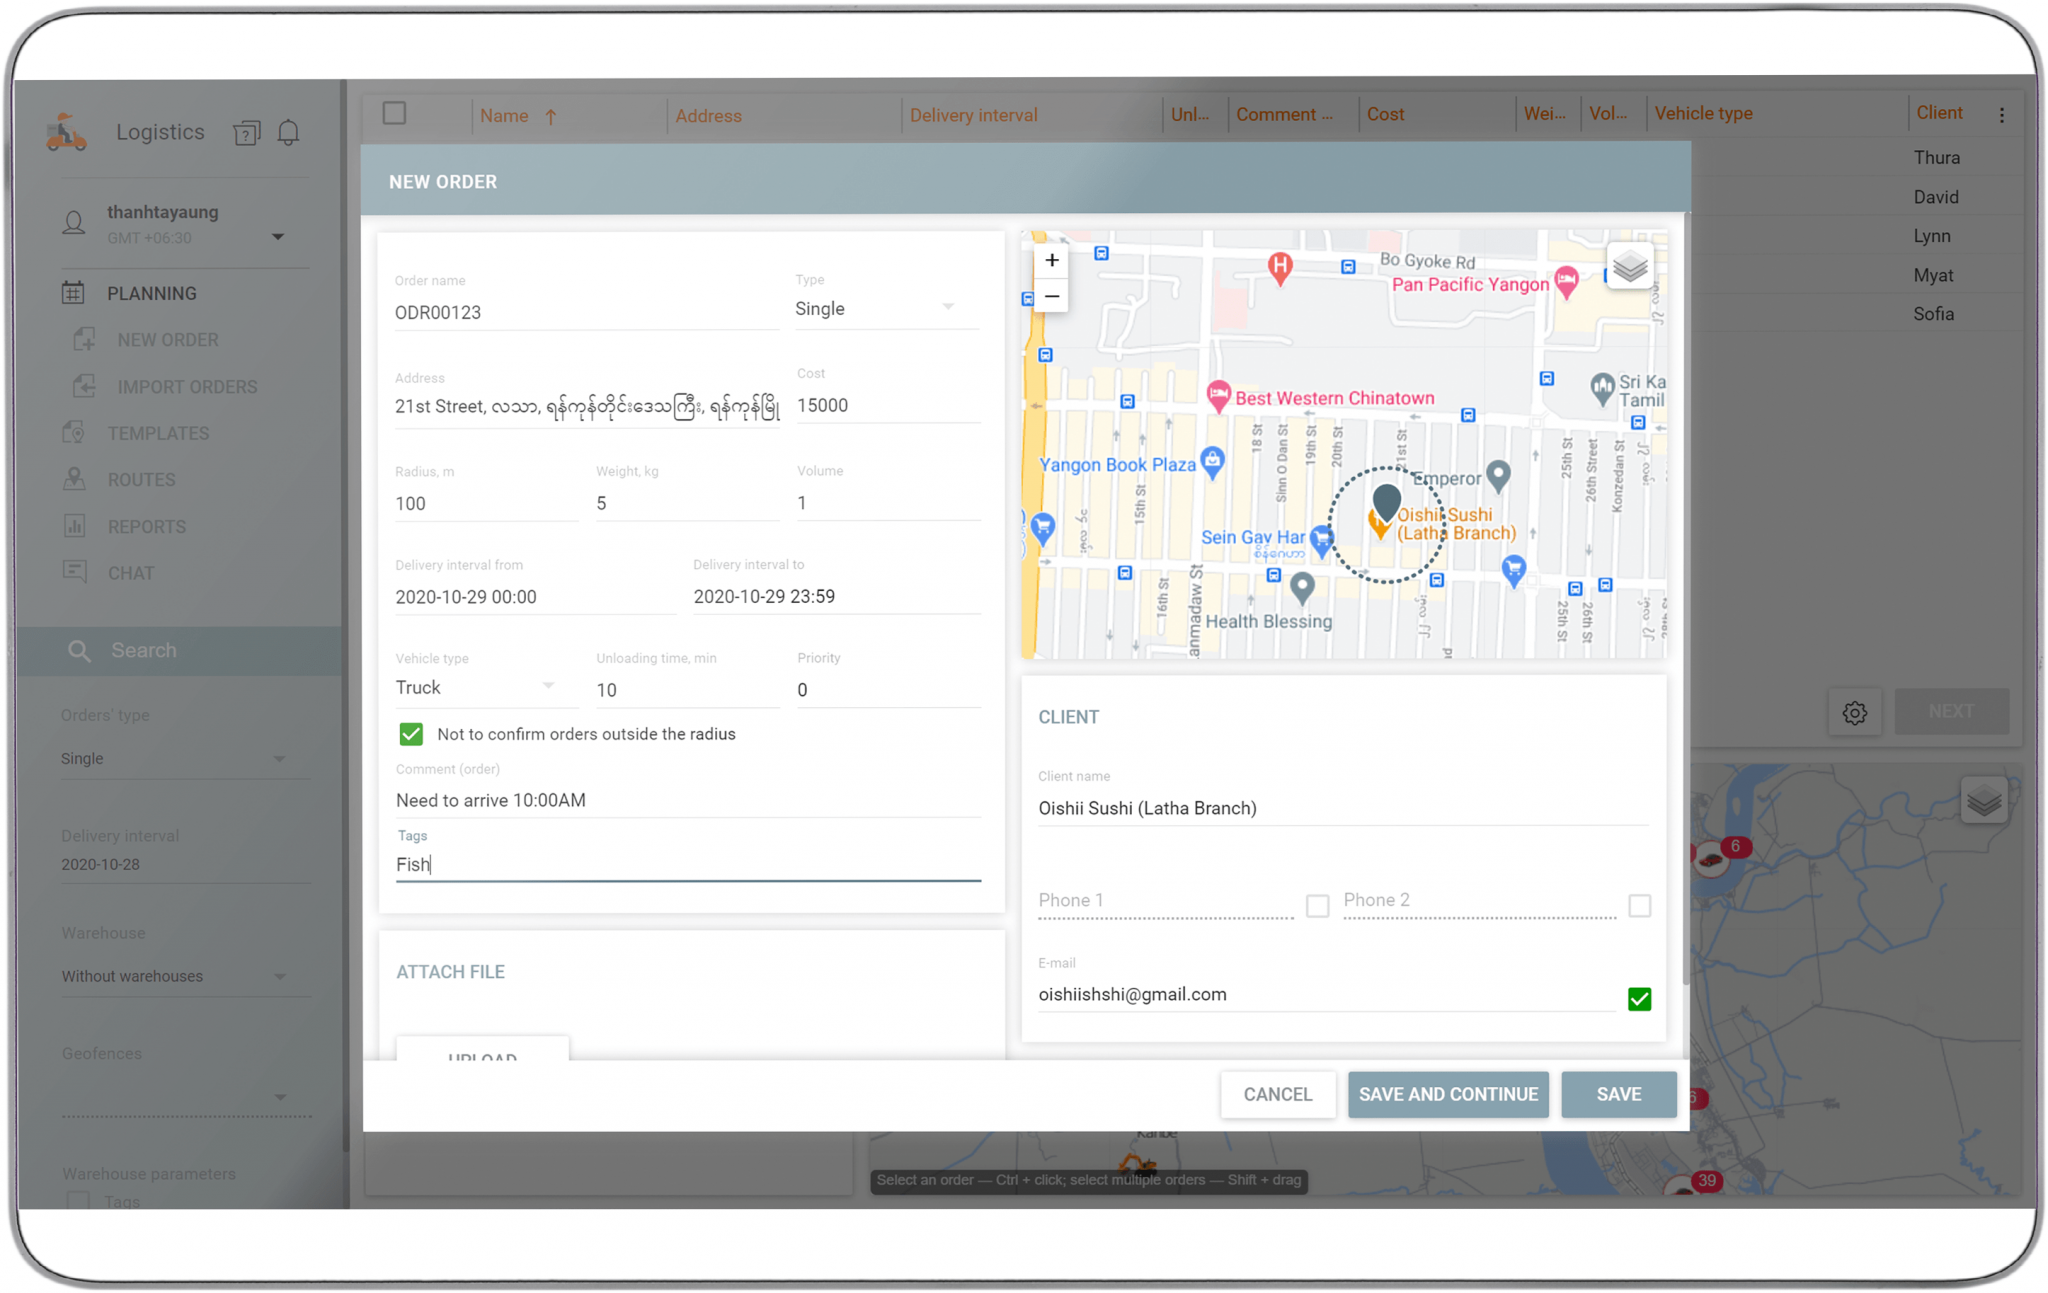This screenshot has height=1293, width=2048.
Task: Expand the Vehicle type dropdown showing Truck
Action: (548, 686)
